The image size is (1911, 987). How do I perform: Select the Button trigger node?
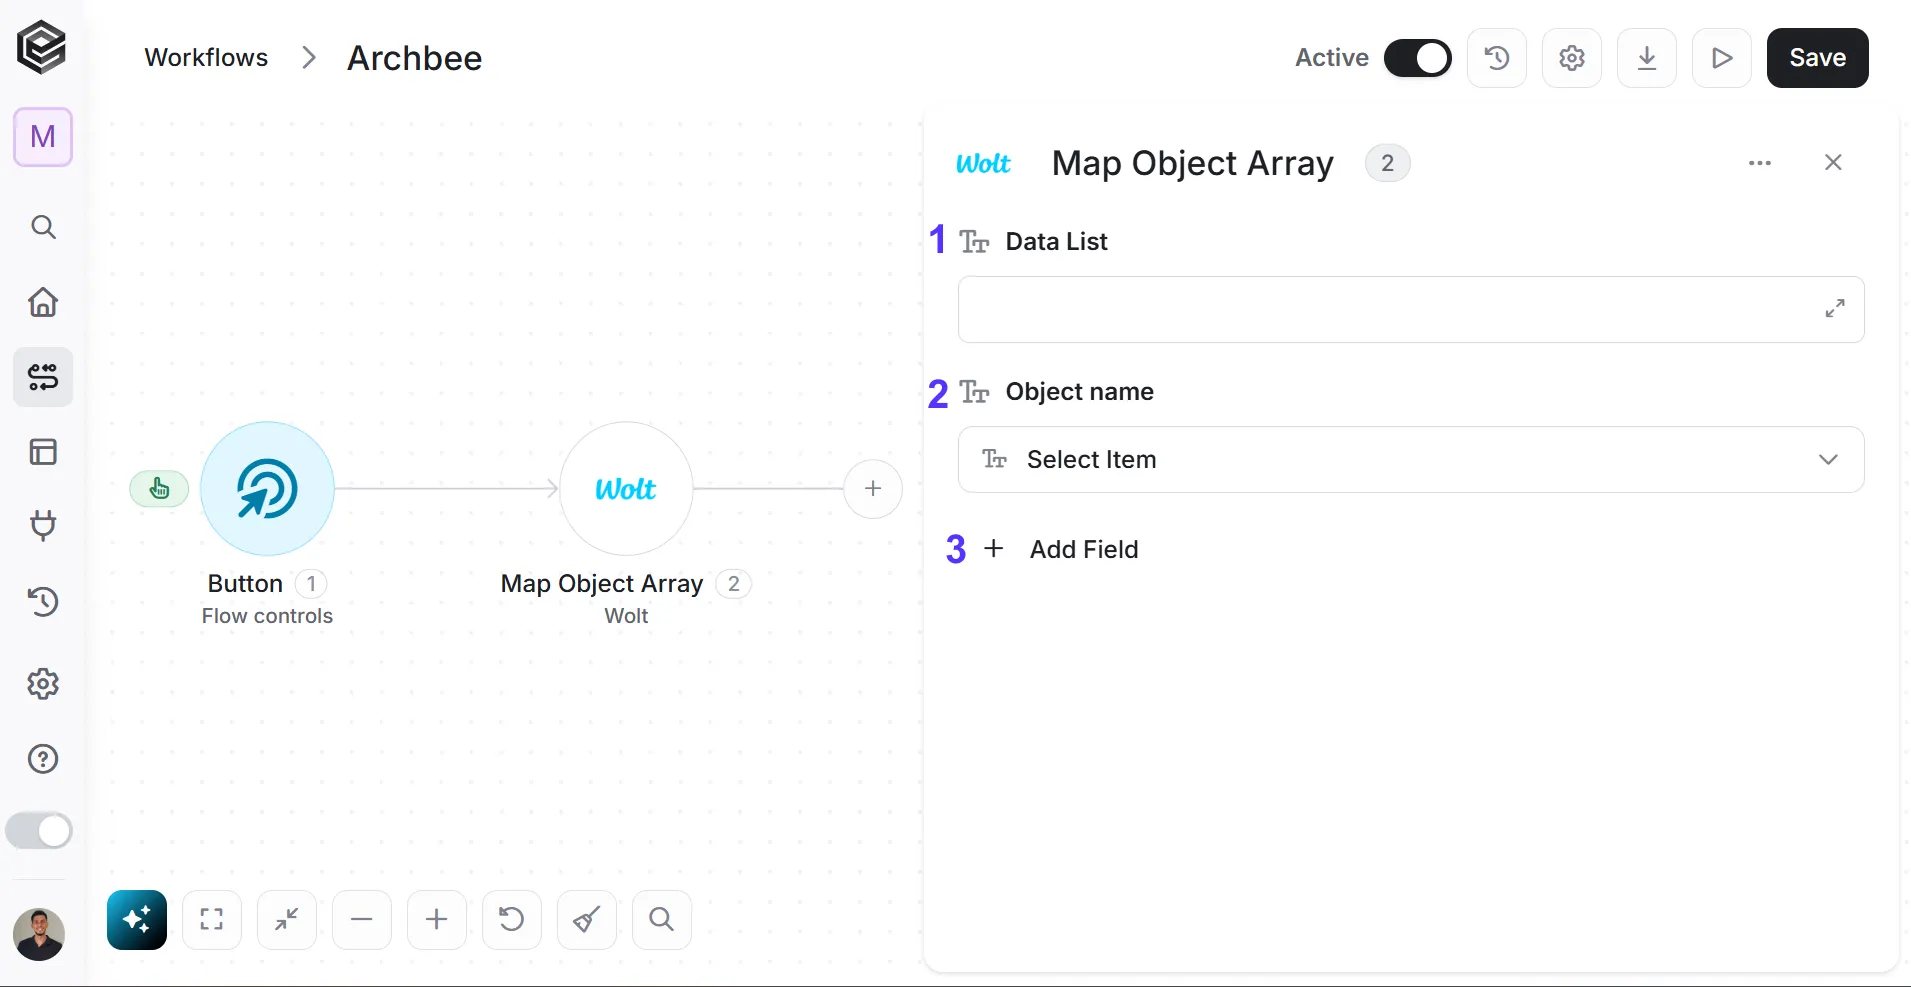point(267,488)
